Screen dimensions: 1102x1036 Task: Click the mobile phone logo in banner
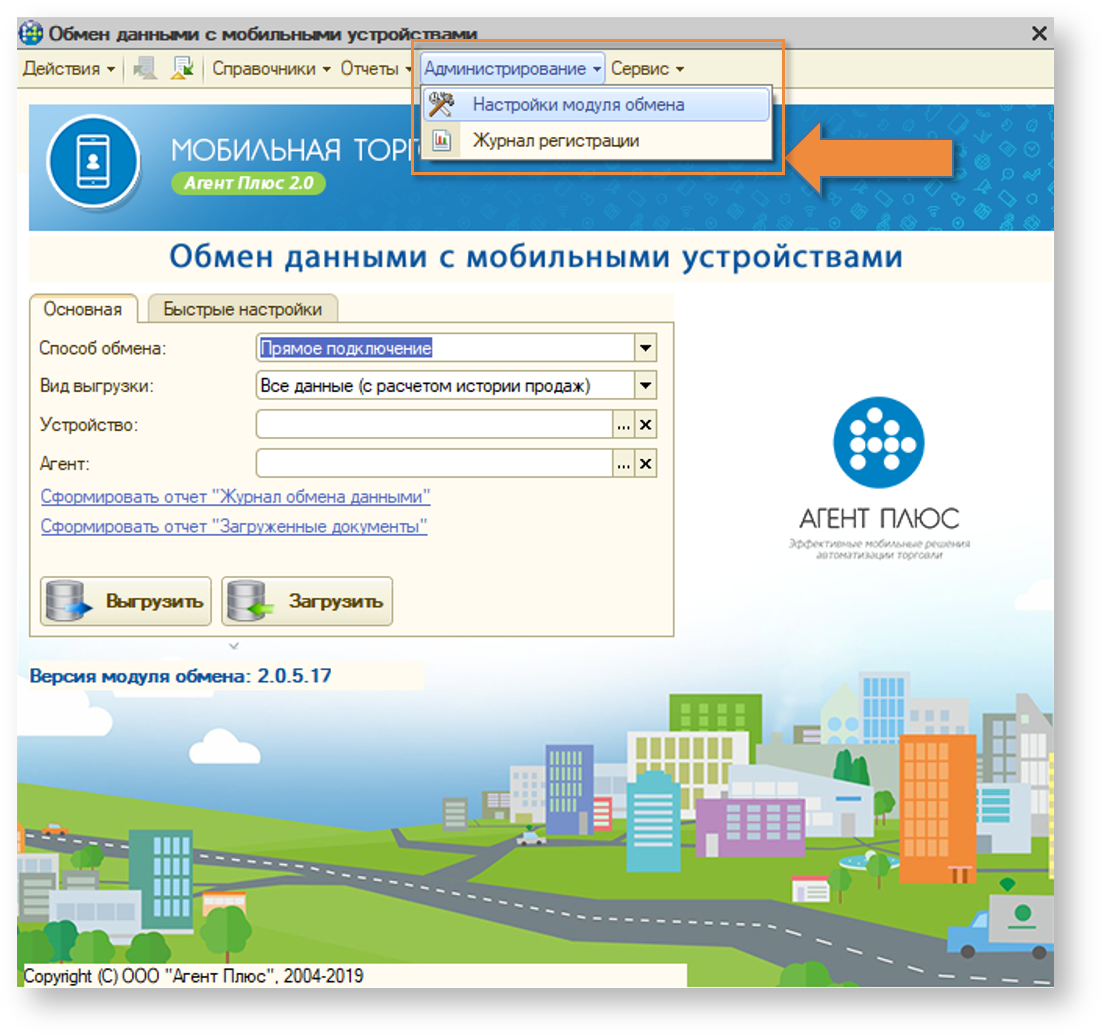[93, 162]
